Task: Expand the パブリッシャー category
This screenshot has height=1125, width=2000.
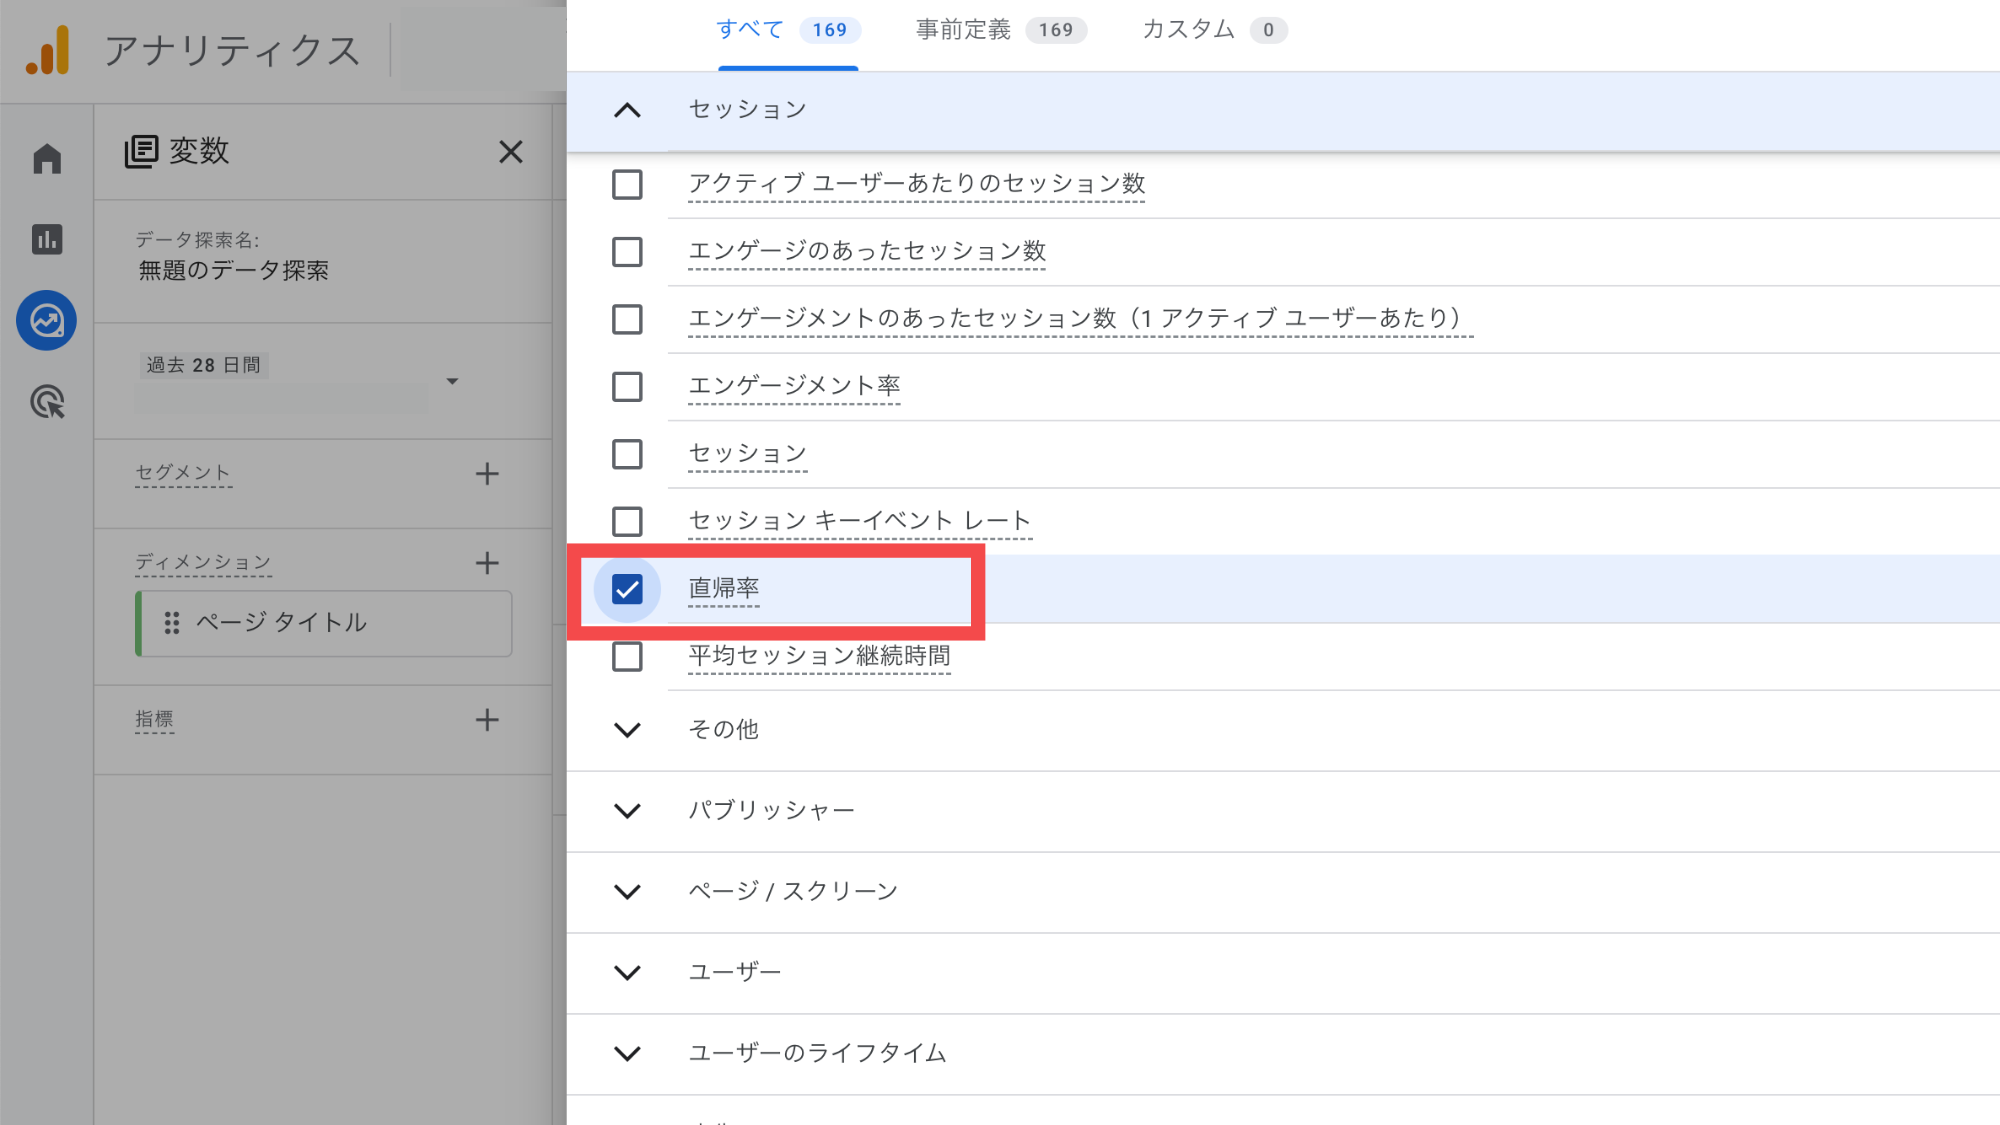Action: point(627,811)
